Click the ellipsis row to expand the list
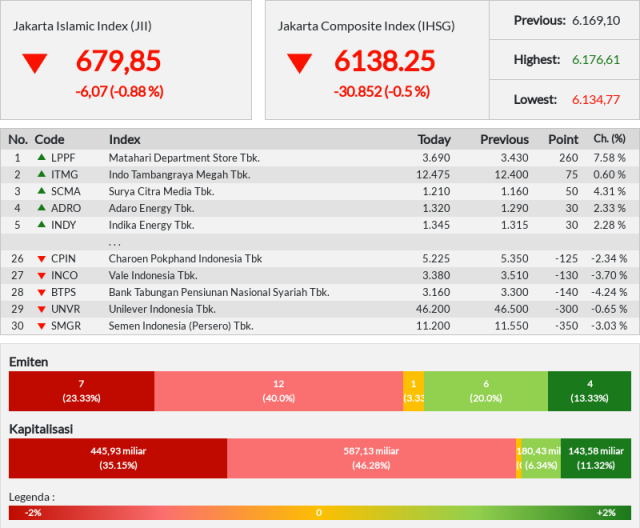Screen dimensions: 640x528 click(x=320, y=242)
